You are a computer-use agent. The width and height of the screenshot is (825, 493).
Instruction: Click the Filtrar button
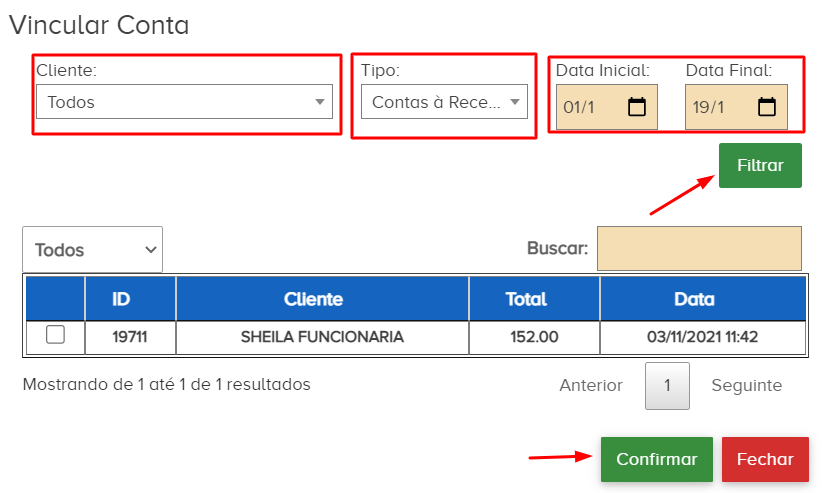pos(760,165)
